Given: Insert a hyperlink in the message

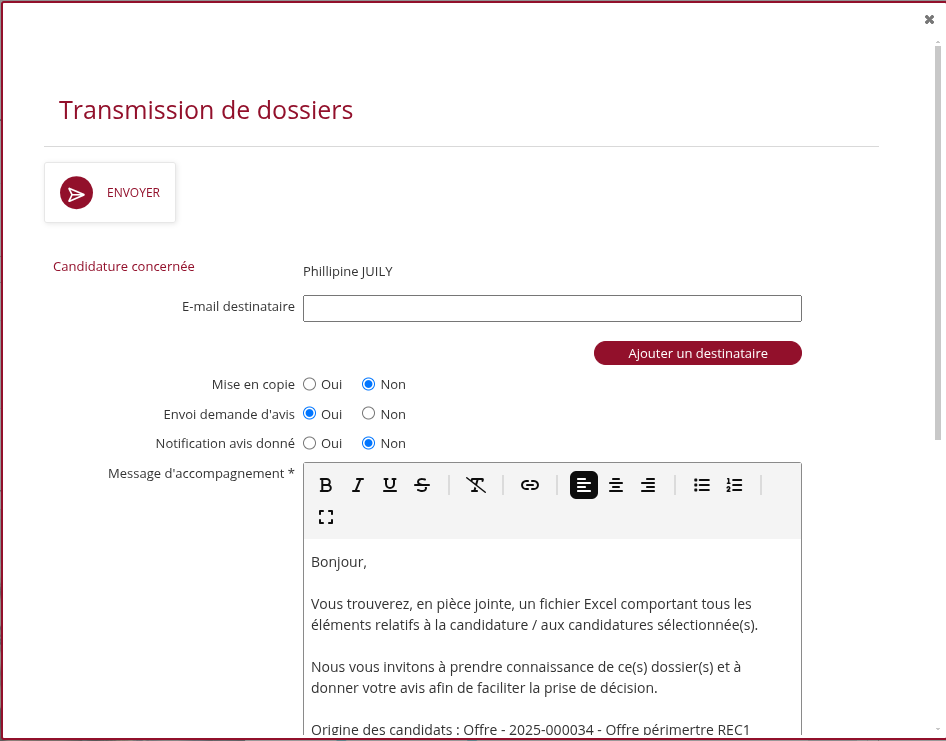Looking at the screenshot, I should tap(530, 485).
